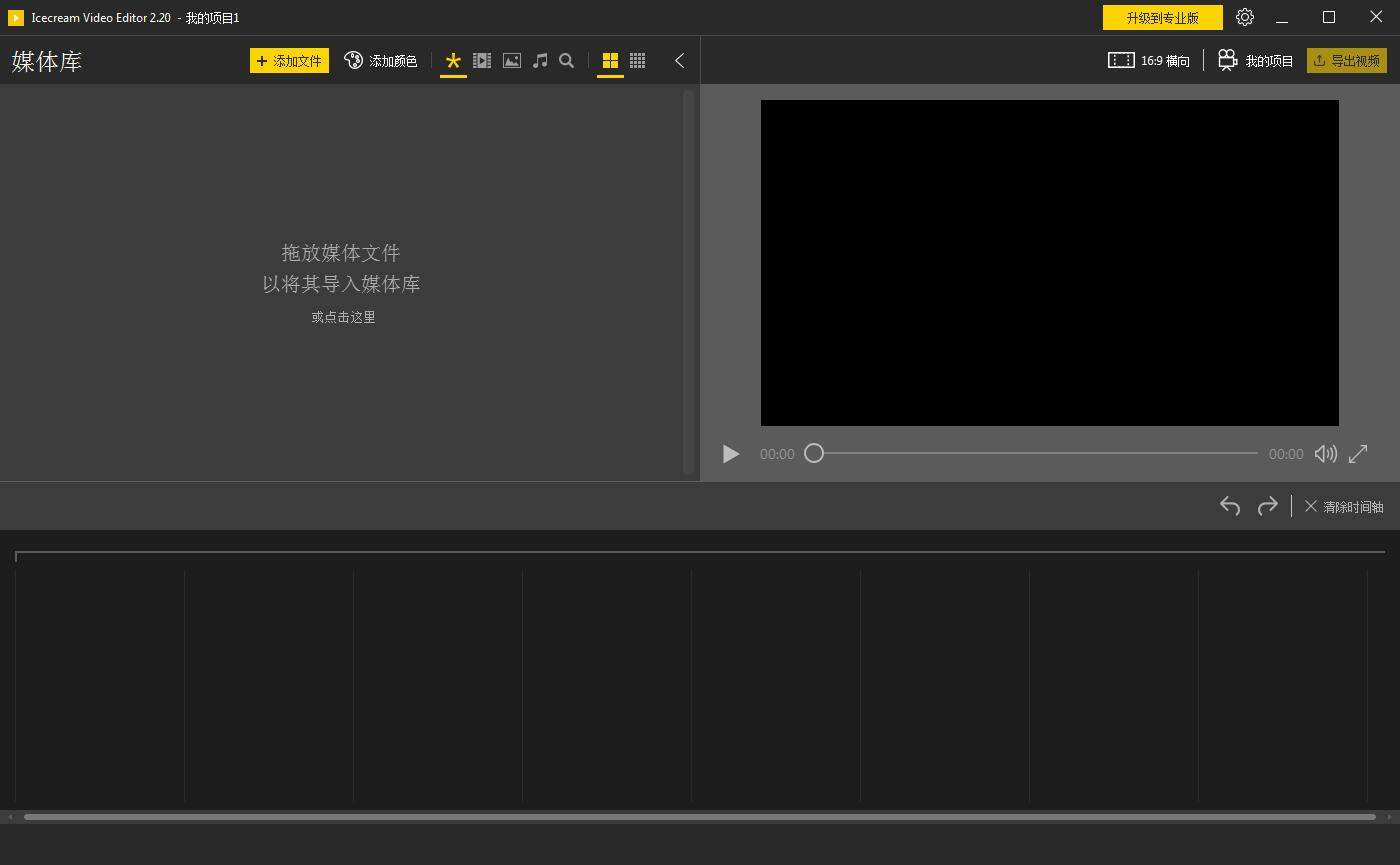Collapse the media library panel

pos(679,60)
